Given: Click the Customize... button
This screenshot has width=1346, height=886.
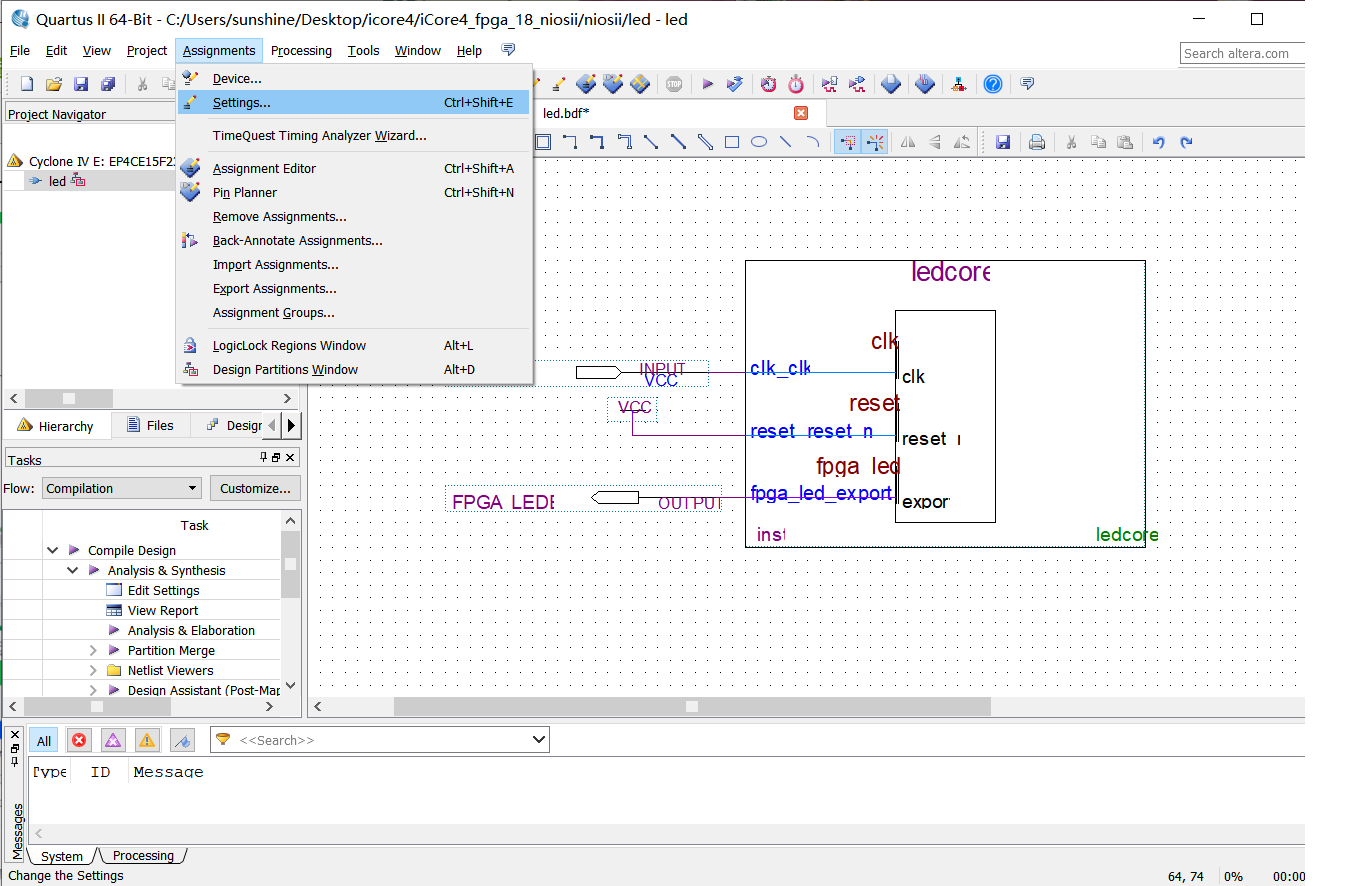Looking at the screenshot, I should click(255, 488).
